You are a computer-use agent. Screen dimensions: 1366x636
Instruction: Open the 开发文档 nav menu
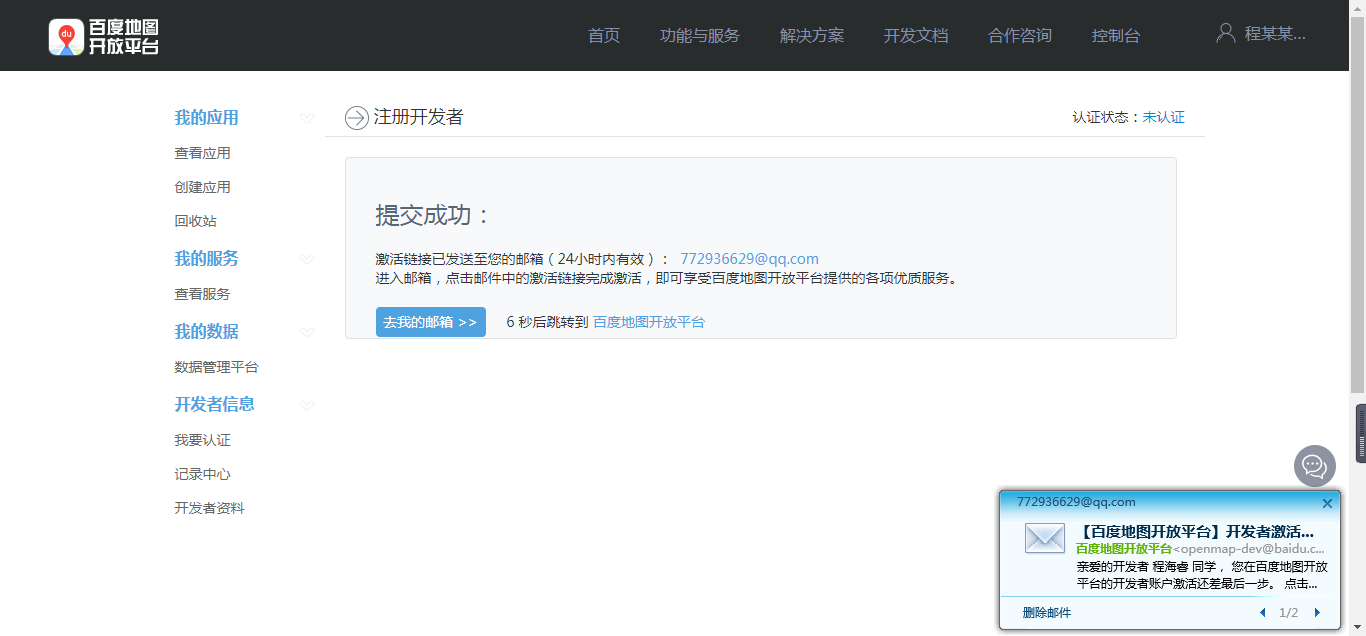coord(916,36)
